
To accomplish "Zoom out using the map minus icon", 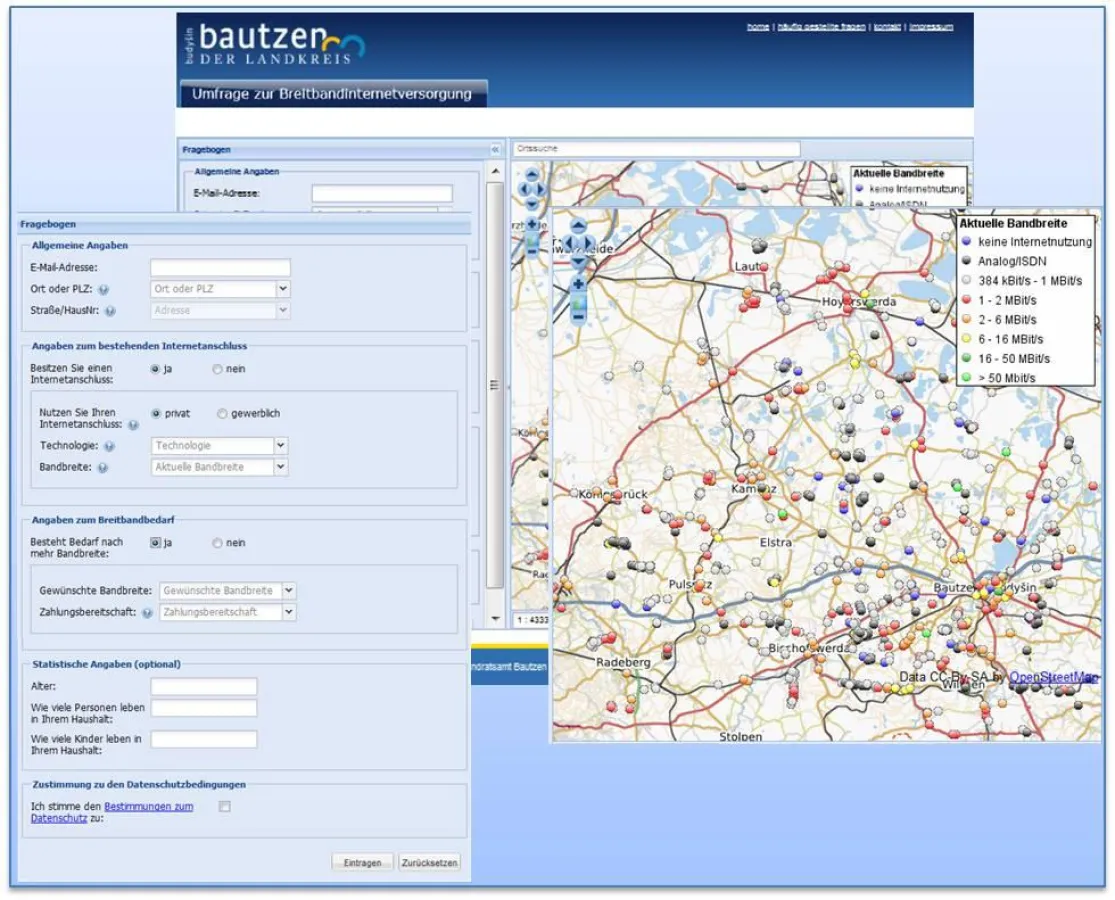I will 578,317.
